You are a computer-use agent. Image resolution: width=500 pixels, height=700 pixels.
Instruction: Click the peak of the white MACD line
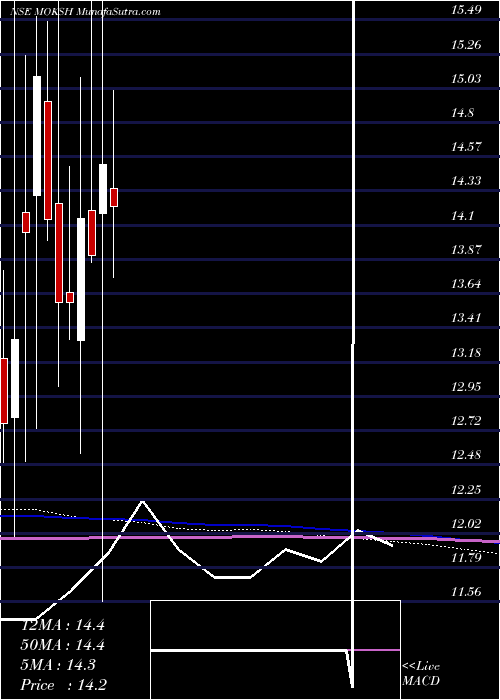tap(143, 502)
